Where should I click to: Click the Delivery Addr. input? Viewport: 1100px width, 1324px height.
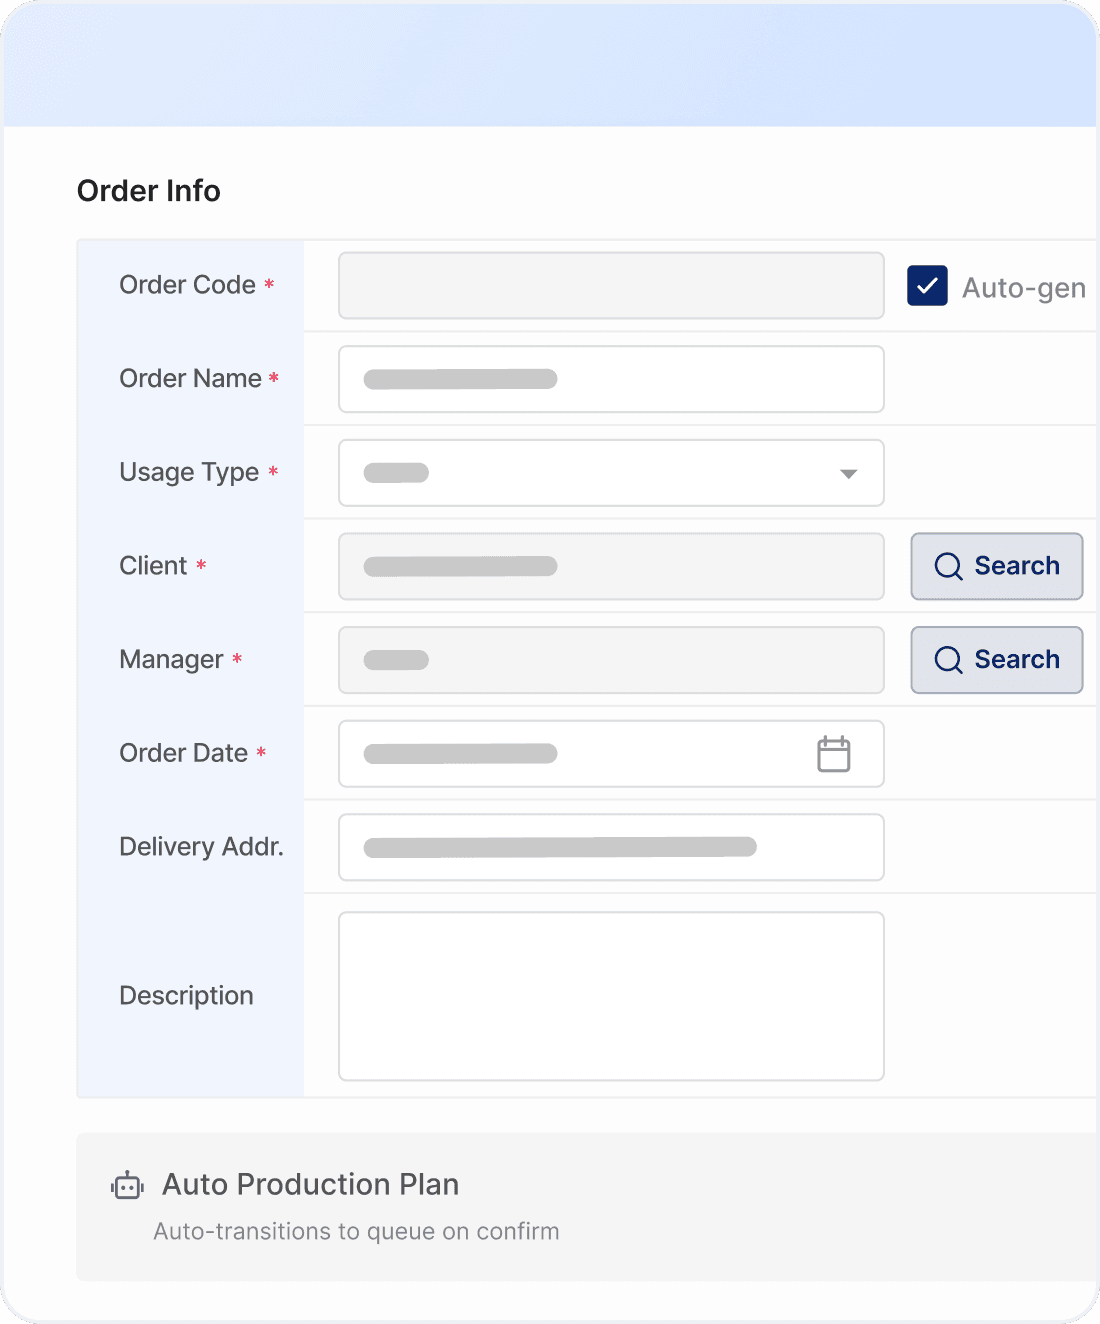point(611,847)
